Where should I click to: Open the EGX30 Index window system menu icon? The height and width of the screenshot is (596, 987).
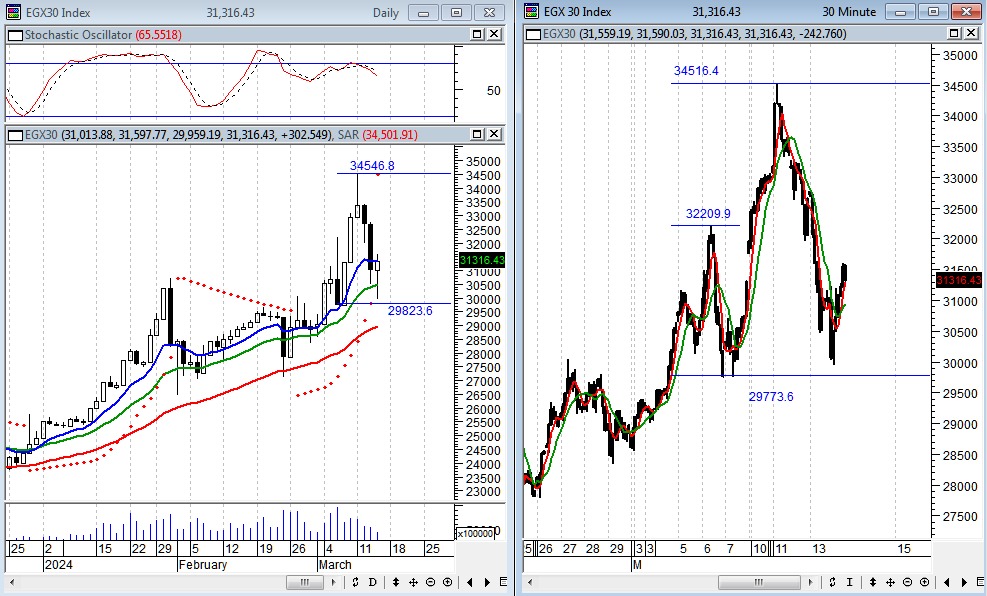click(11, 12)
